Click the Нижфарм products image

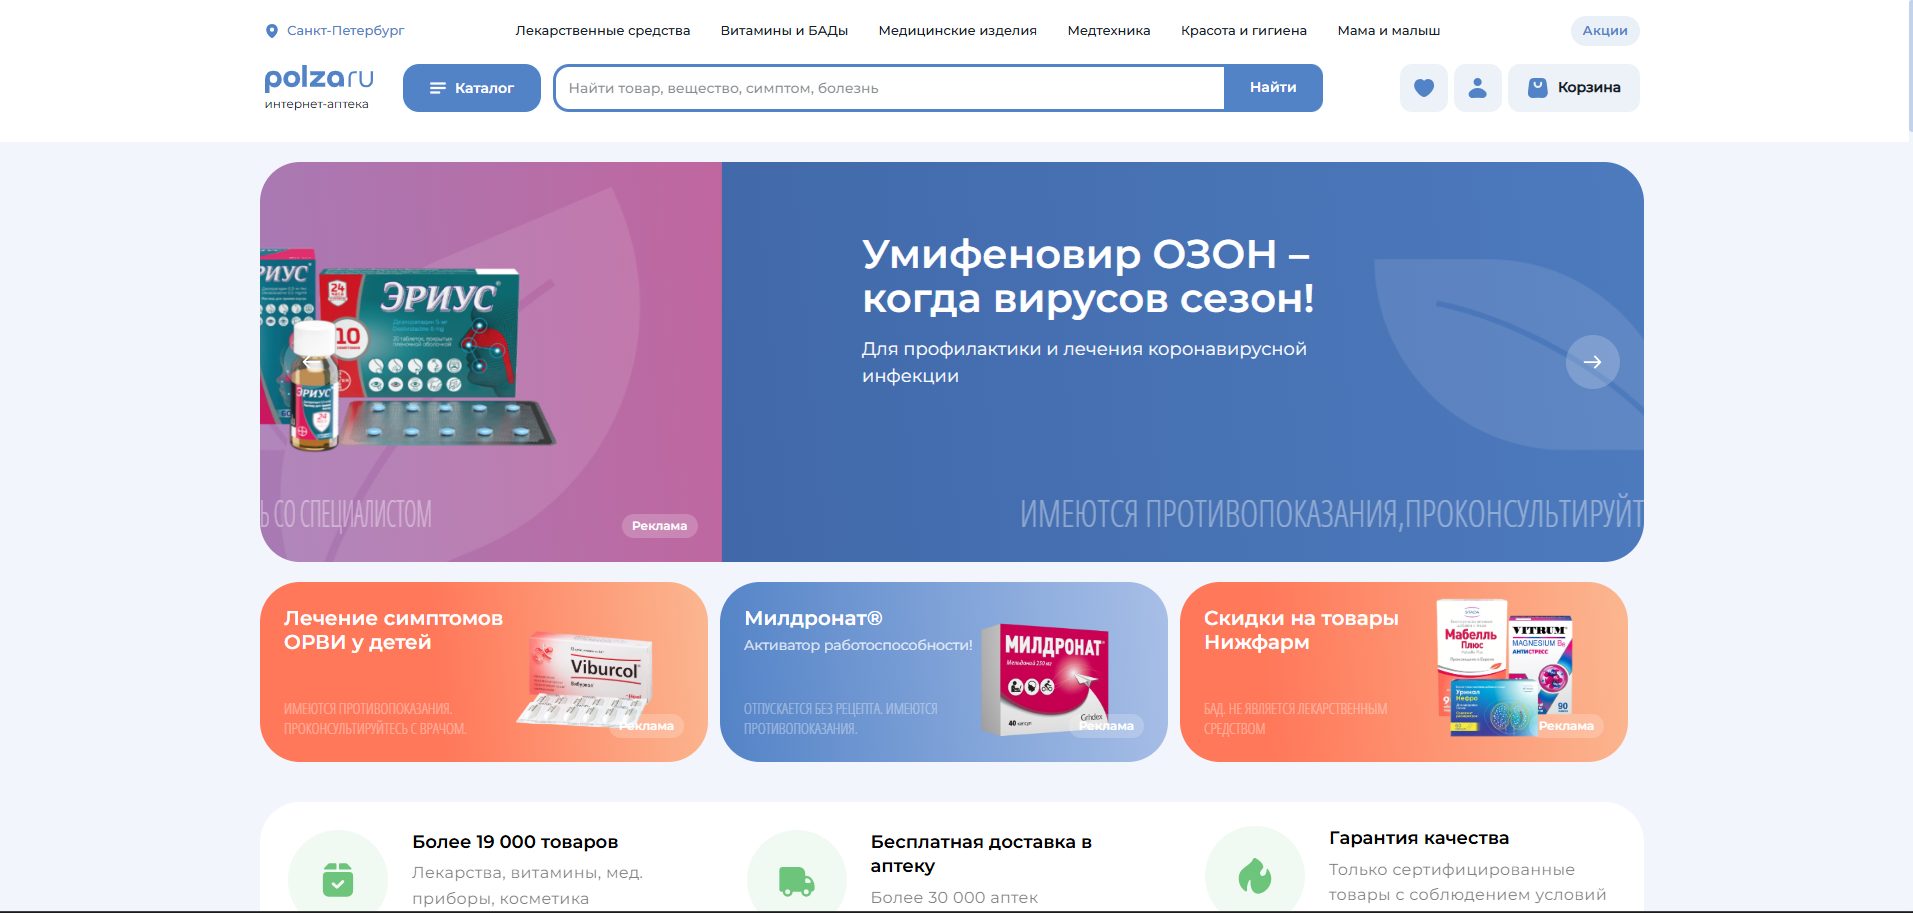pyautogui.click(x=1505, y=668)
